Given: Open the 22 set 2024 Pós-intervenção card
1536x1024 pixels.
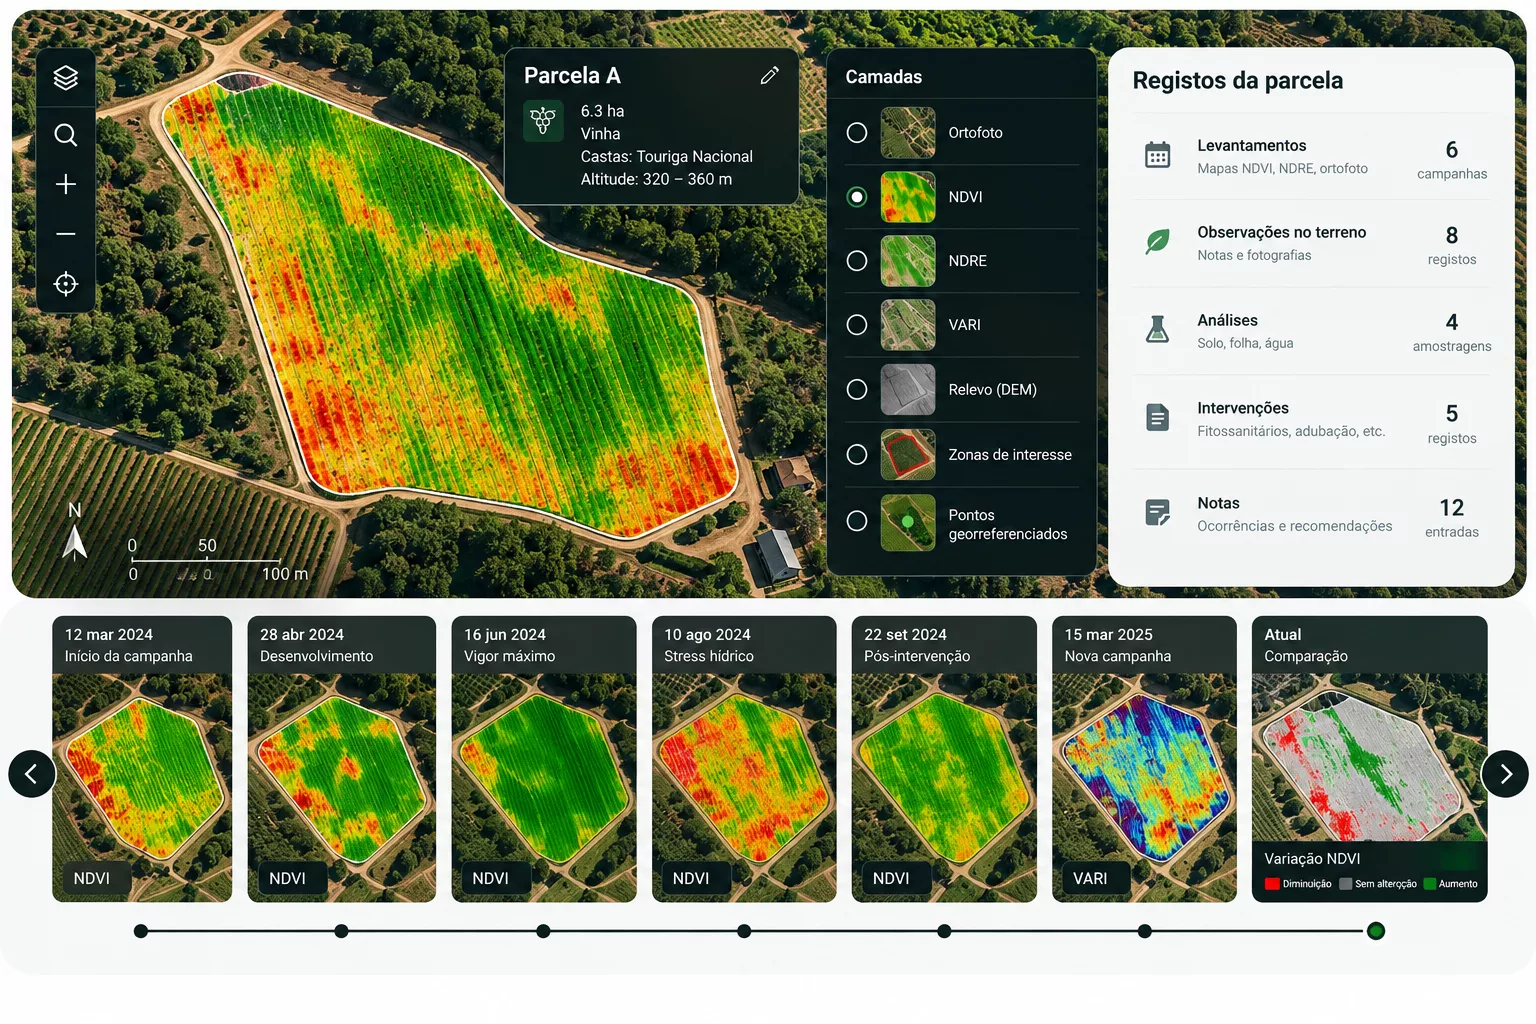Looking at the screenshot, I should (x=944, y=759).
